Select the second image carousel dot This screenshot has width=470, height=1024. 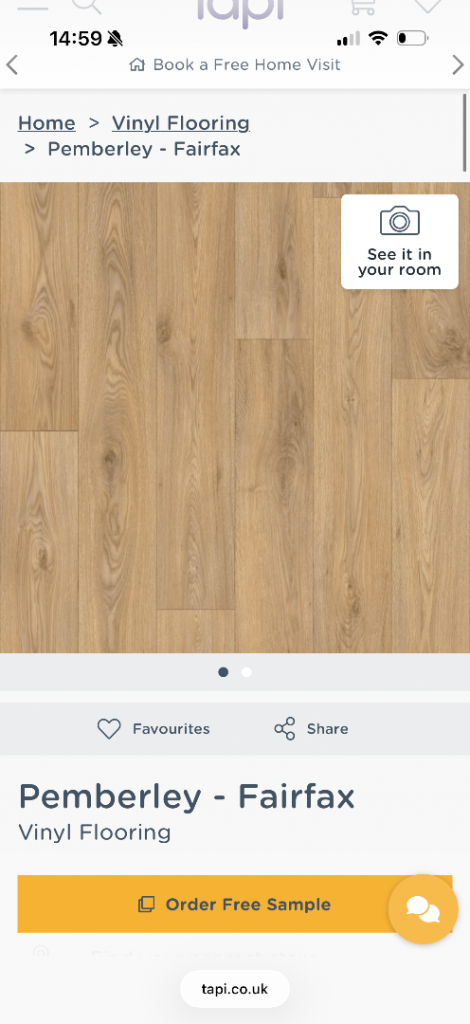pyautogui.click(x=247, y=672)
